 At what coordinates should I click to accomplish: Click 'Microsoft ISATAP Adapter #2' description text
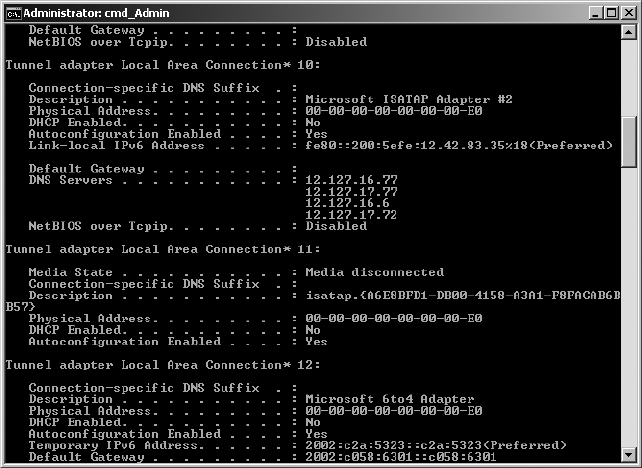(x=408, y=99)
